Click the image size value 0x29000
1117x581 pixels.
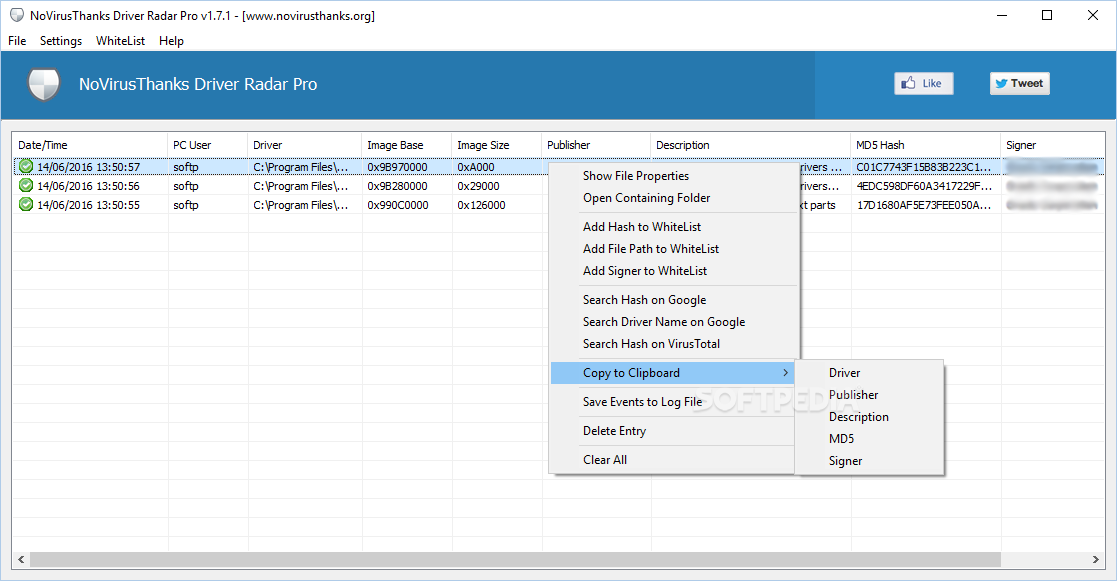click(478, 186)
